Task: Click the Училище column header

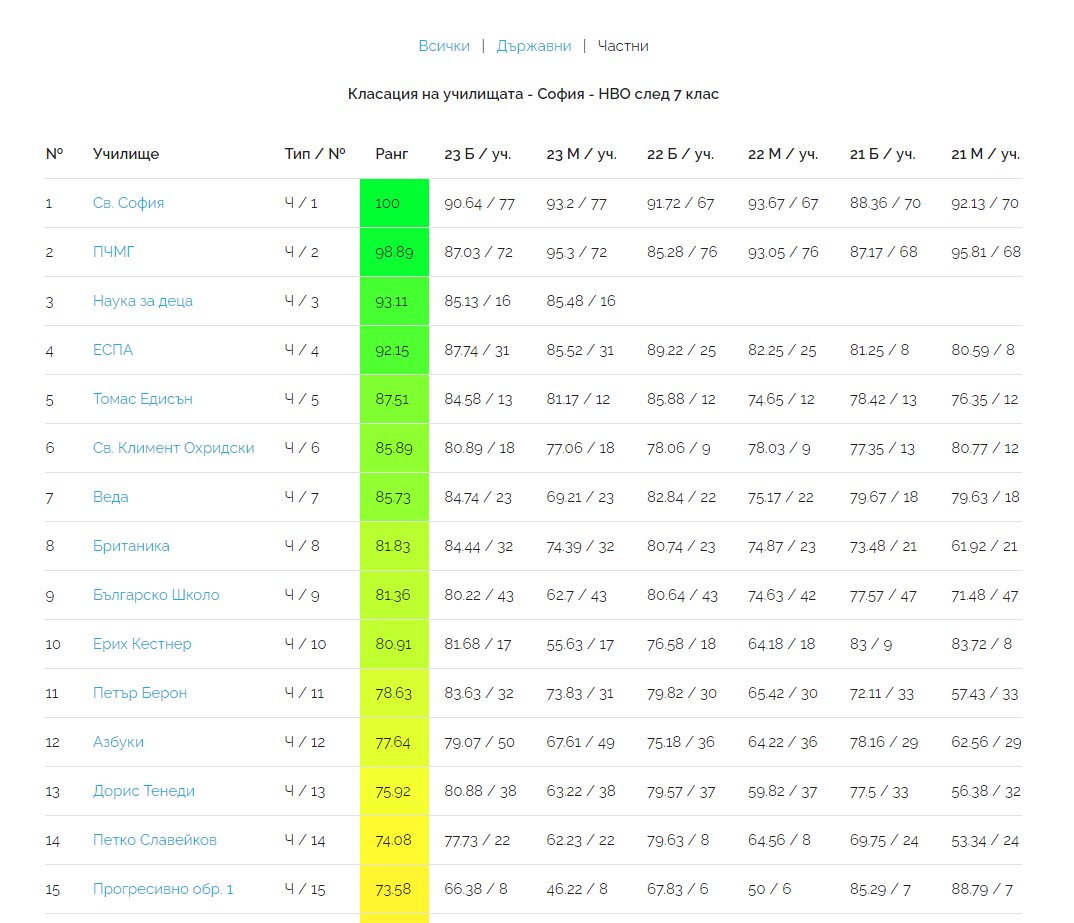Action: 126,154
